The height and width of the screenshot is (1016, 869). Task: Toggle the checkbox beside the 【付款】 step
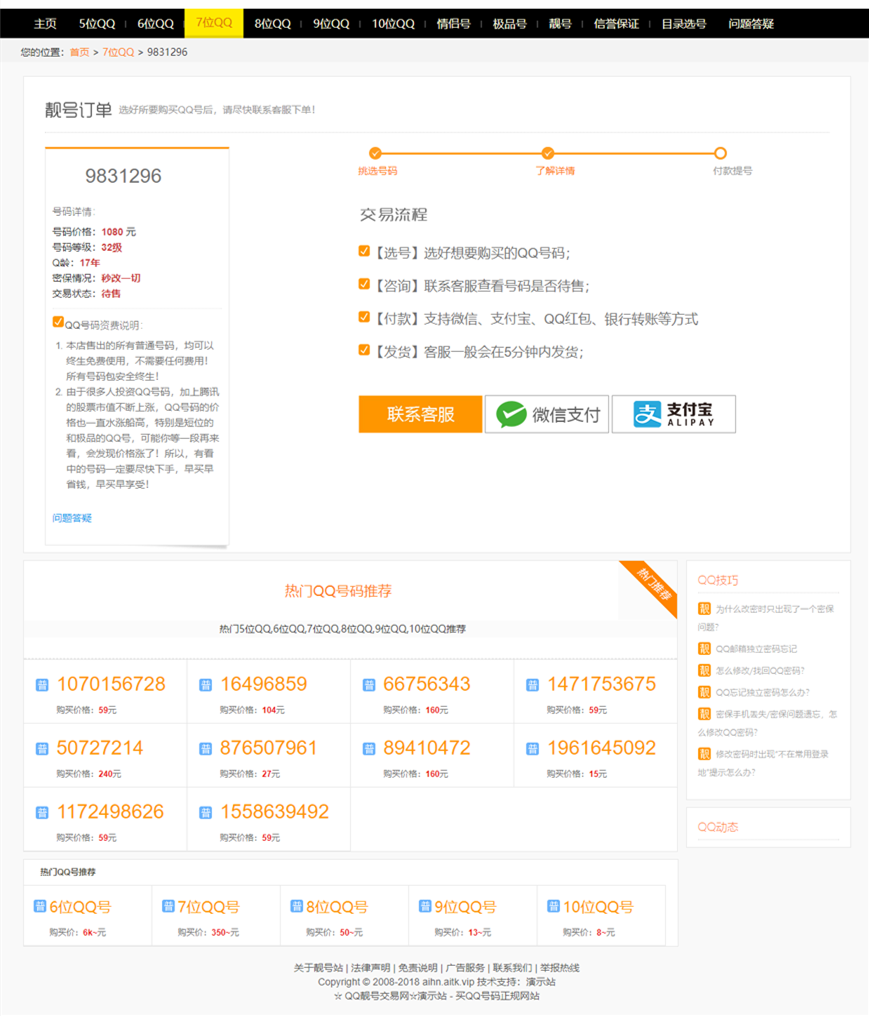363,316
